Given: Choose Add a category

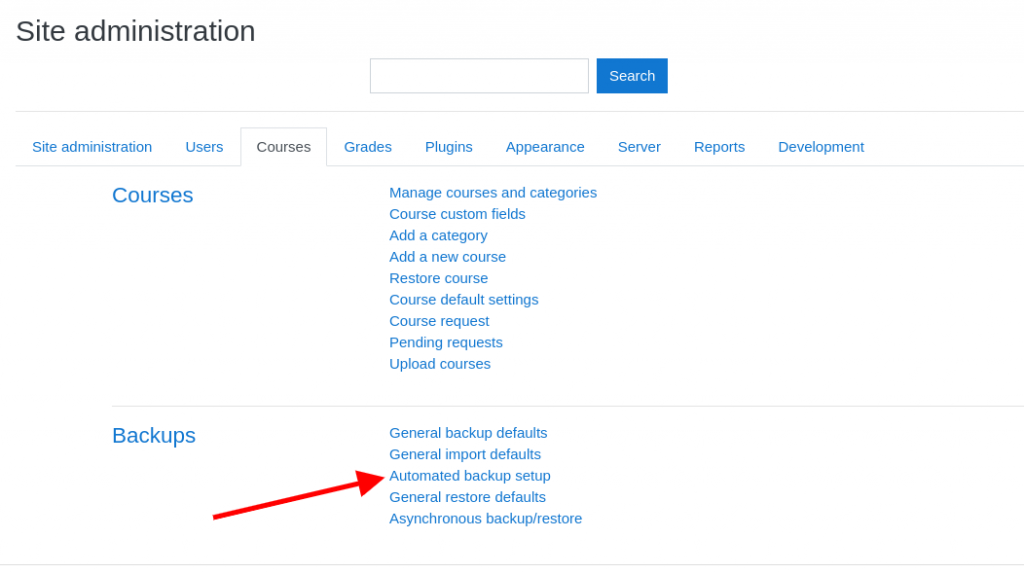Looking at the screenshot, I should click(x=438, y=236).
